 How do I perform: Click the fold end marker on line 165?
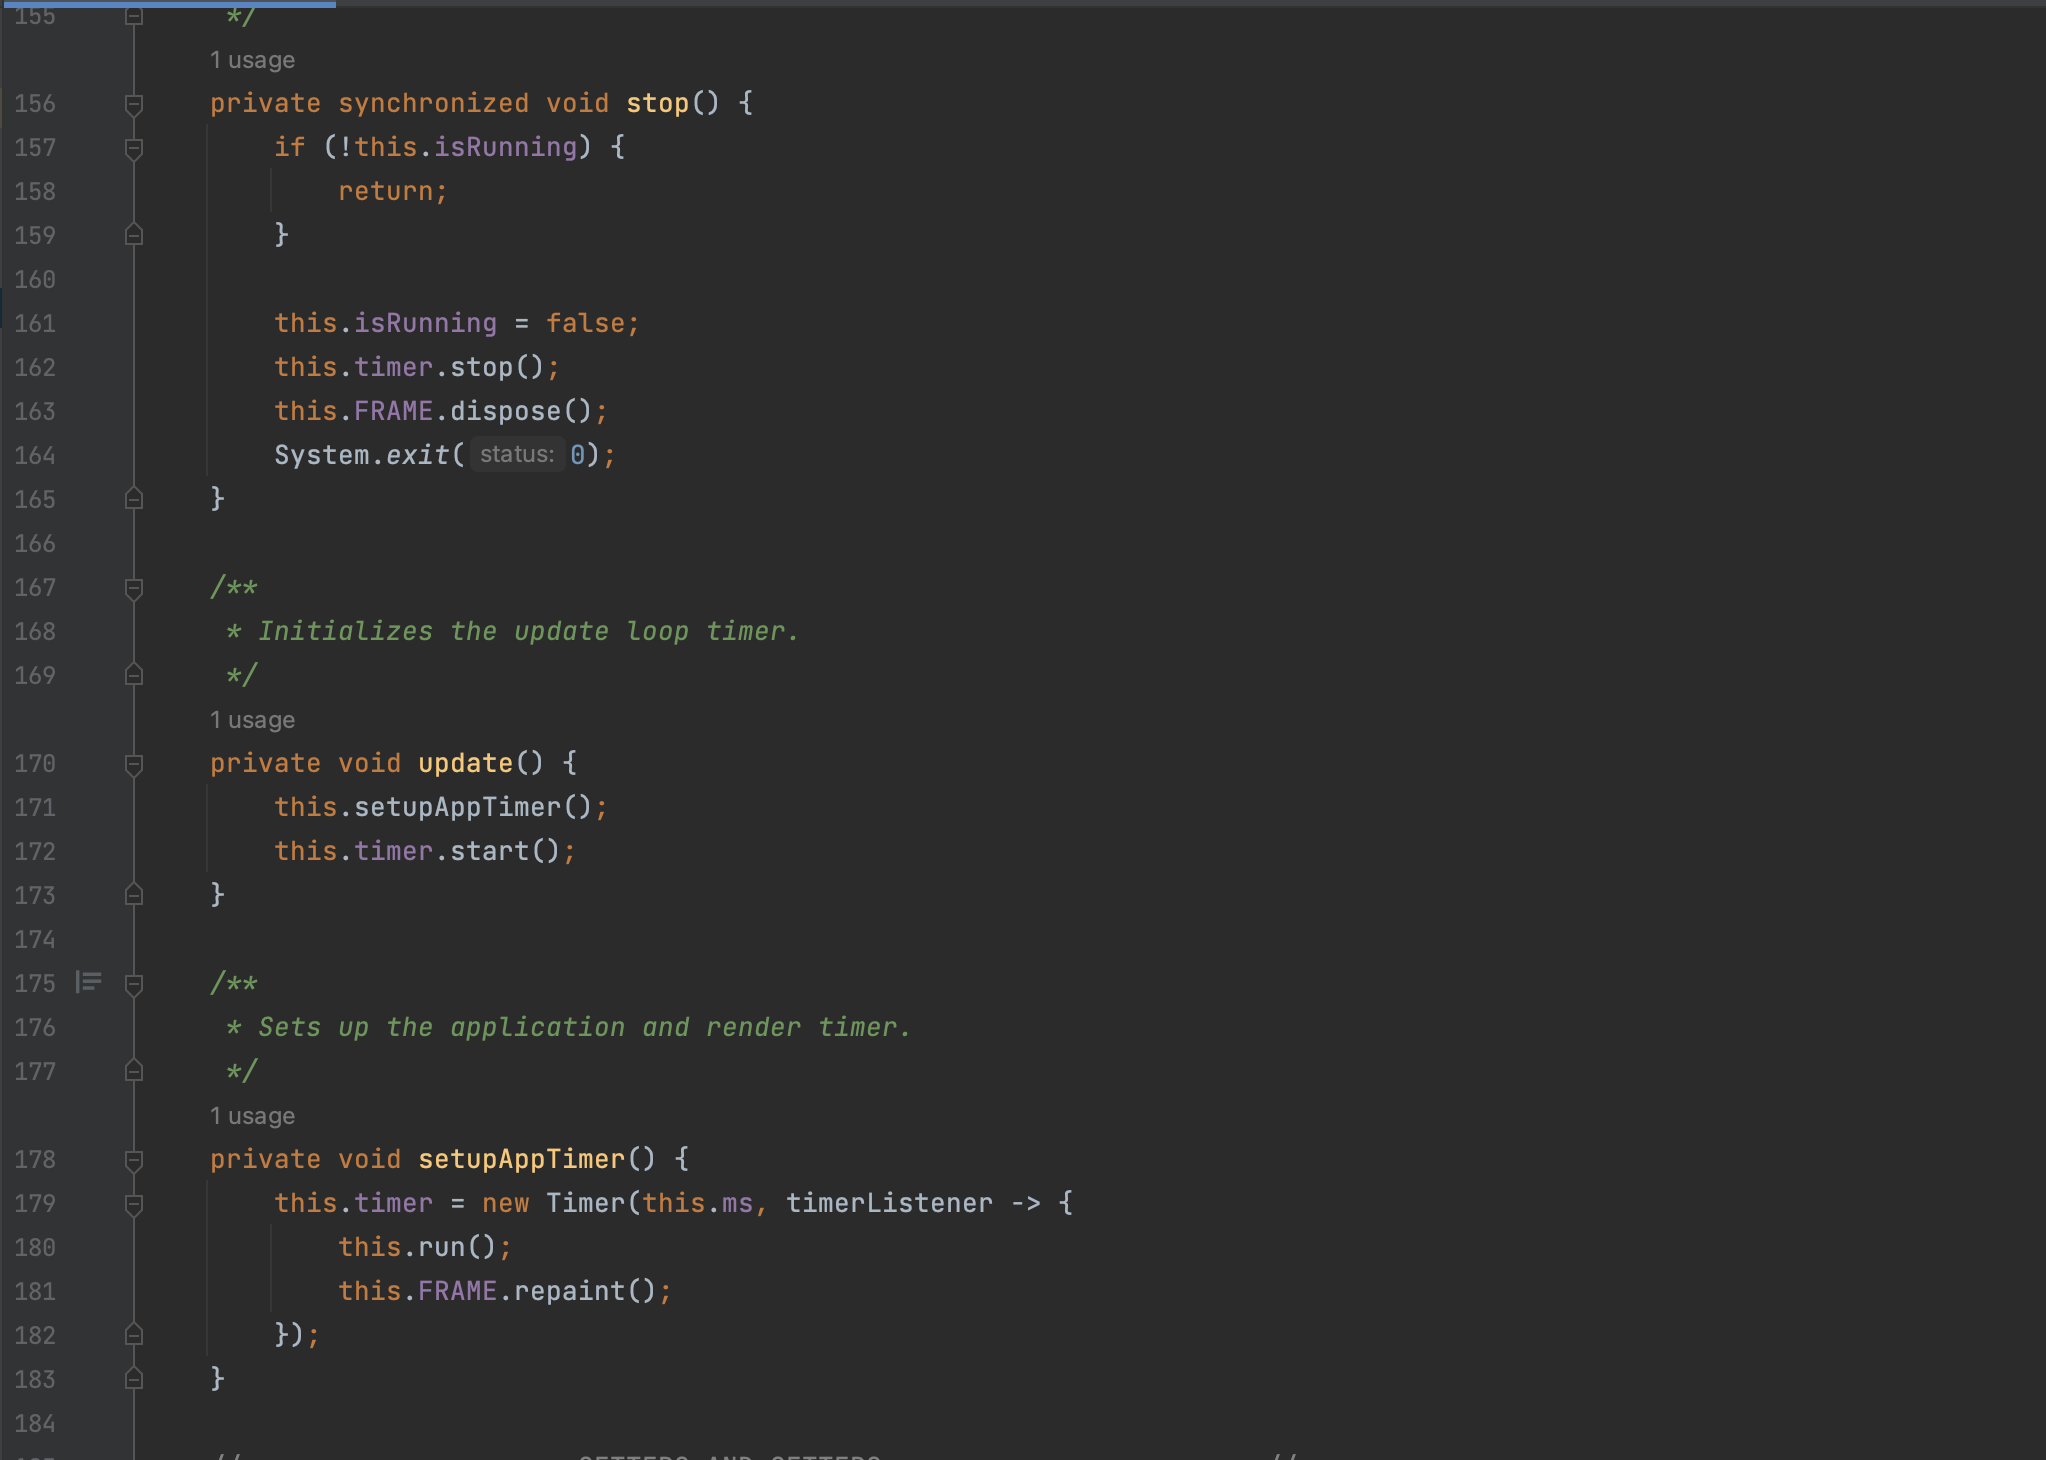(133, 499)
